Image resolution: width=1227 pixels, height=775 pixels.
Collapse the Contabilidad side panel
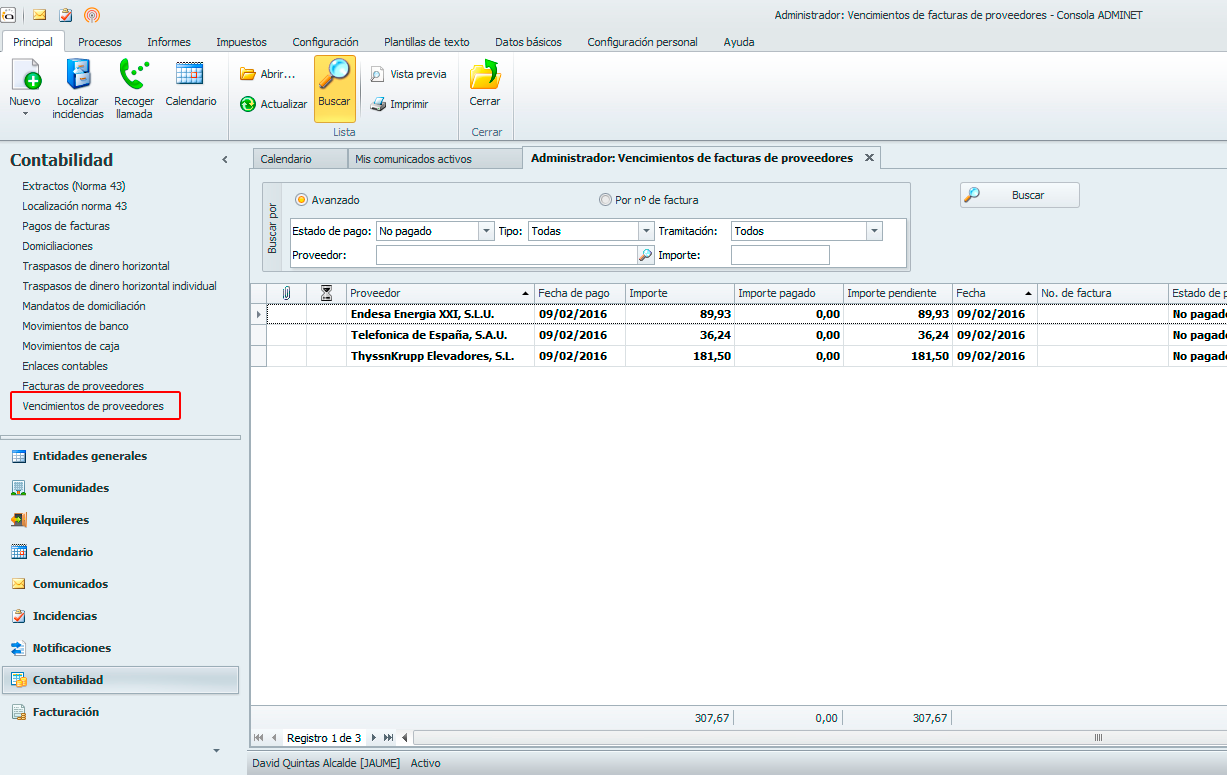225,160
